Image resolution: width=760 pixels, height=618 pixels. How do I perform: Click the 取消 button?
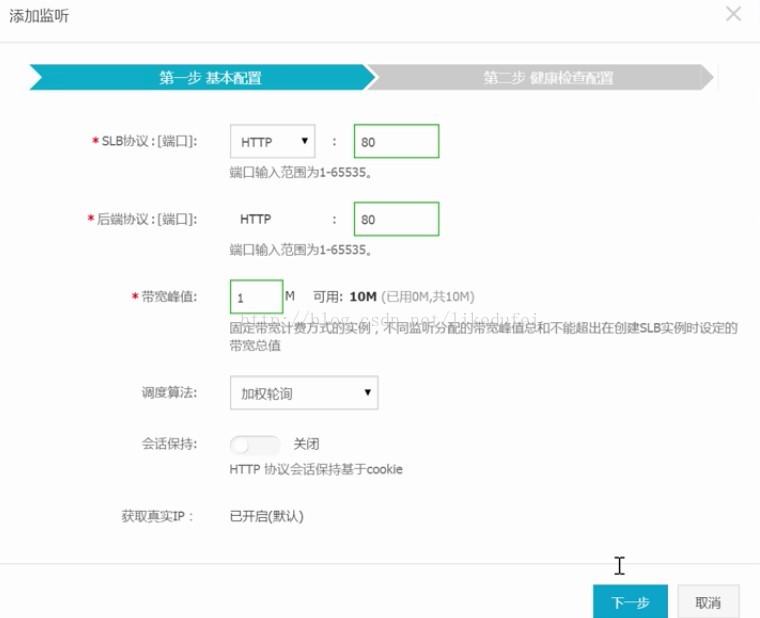coord(708,602)
